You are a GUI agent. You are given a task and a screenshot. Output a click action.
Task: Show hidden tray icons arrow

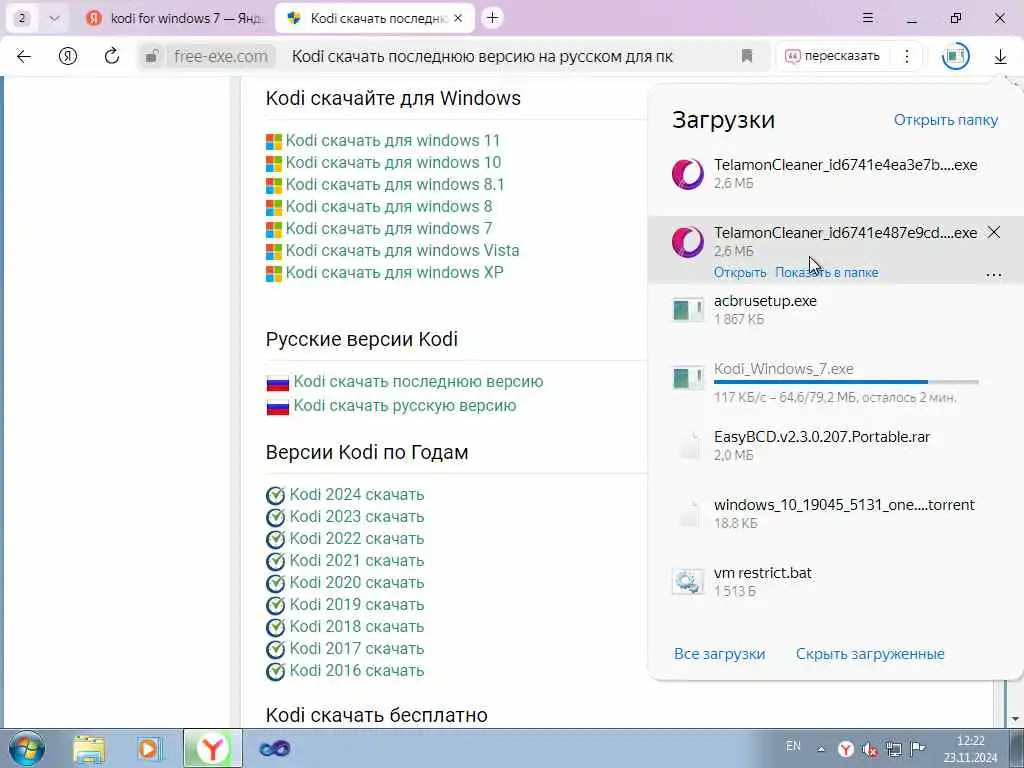click(x=821, y=749)
